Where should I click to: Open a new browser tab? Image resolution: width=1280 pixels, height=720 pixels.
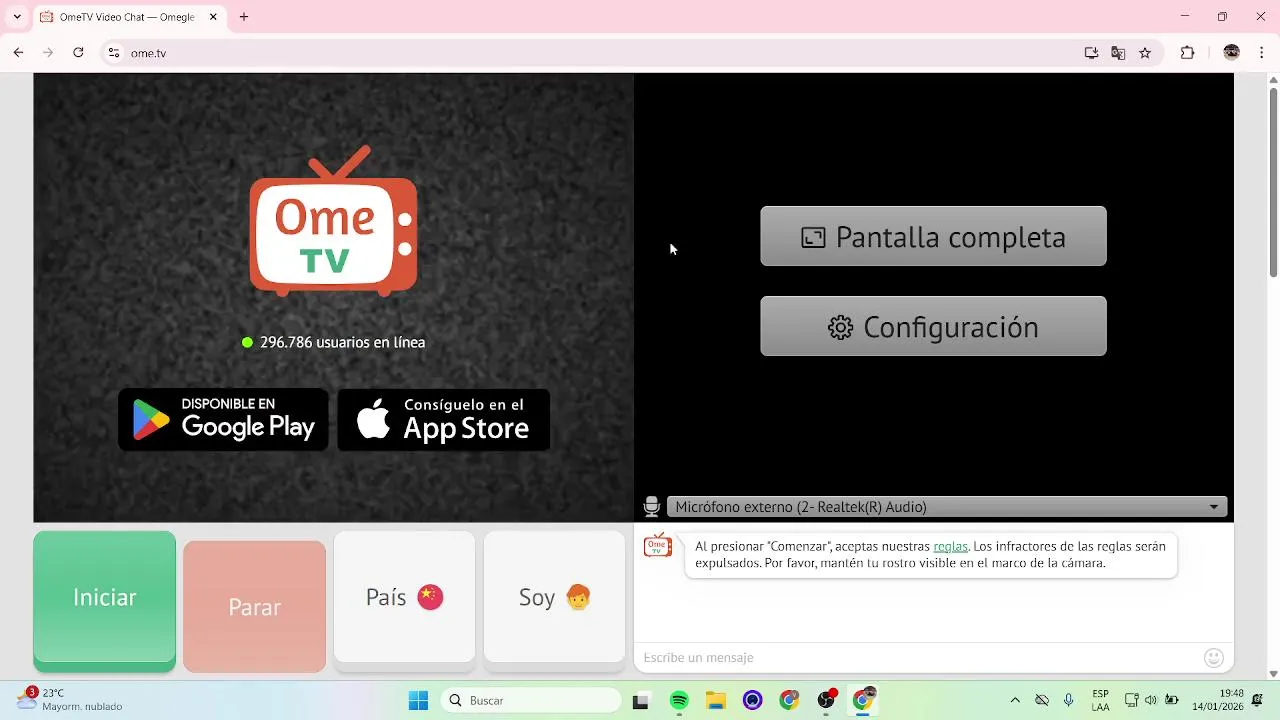[x=244, y=17]
